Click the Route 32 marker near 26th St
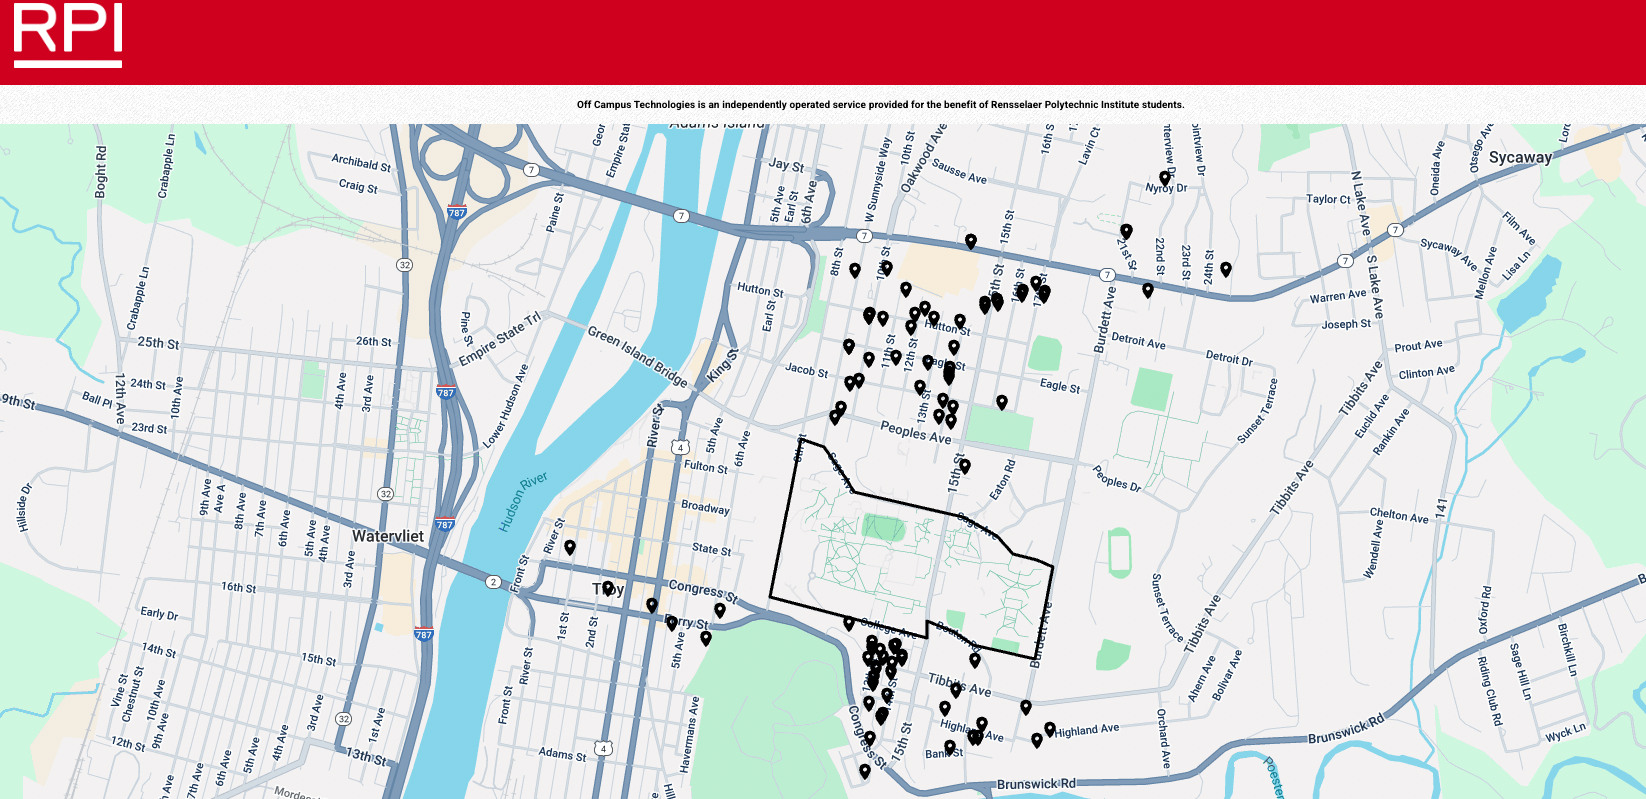The height and width of the screenshot is (799, 1646). tap(404, 265)
